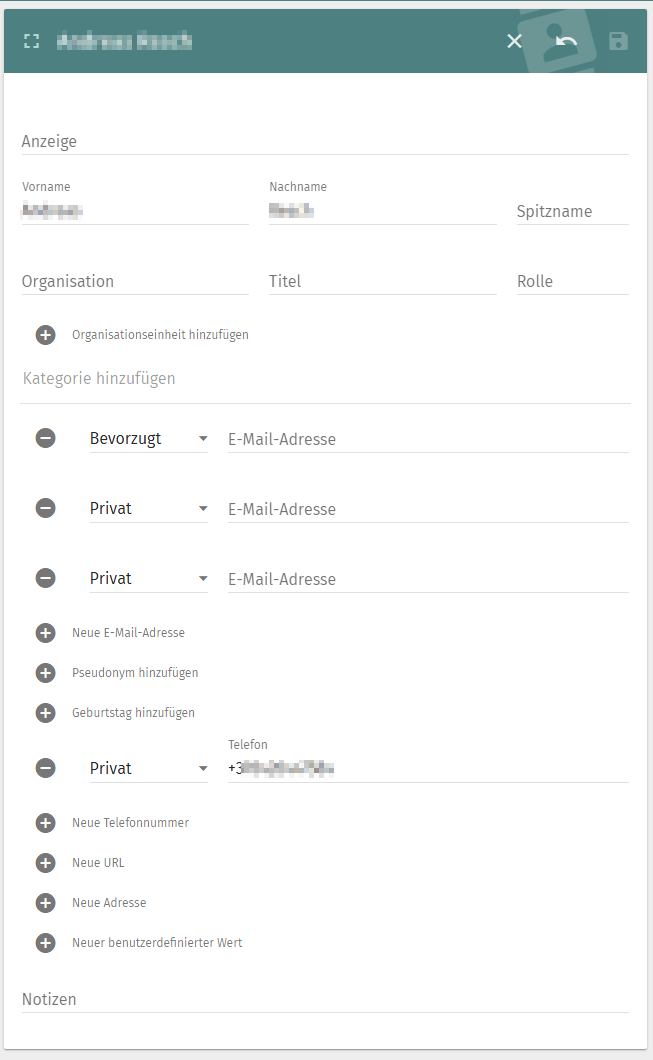This screenshot has height=1060, width=653.
Task: Add entry via Neue E-Mail-Adresse plus icon
Action: click(46, 633)
